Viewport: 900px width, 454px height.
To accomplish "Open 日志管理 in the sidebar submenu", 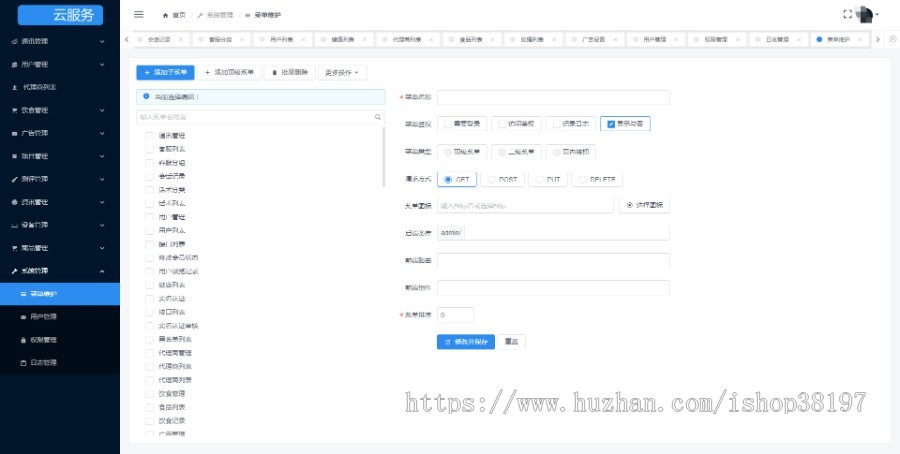I will (x=60, y=363).
